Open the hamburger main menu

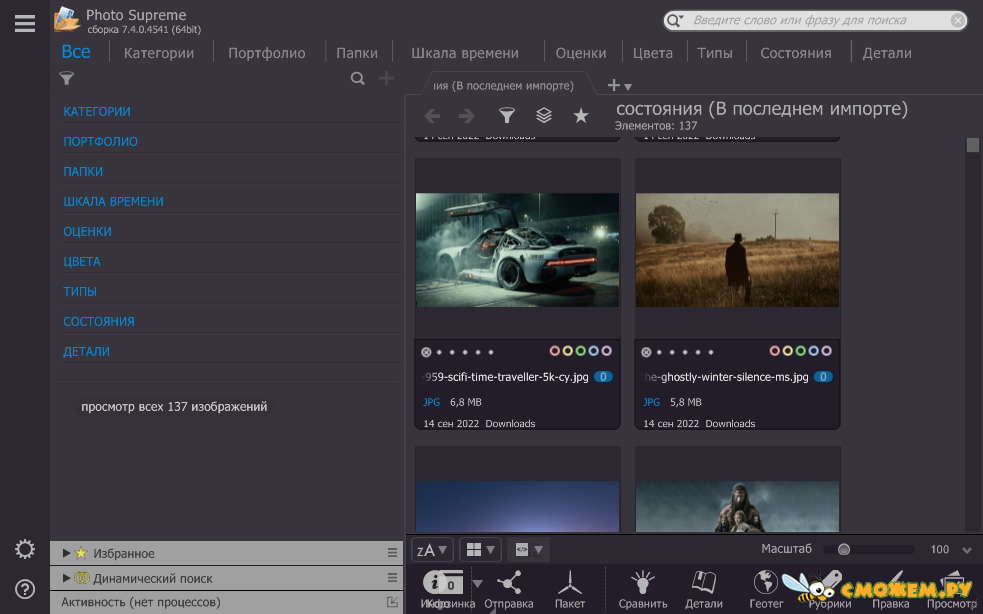click(24, 23)
